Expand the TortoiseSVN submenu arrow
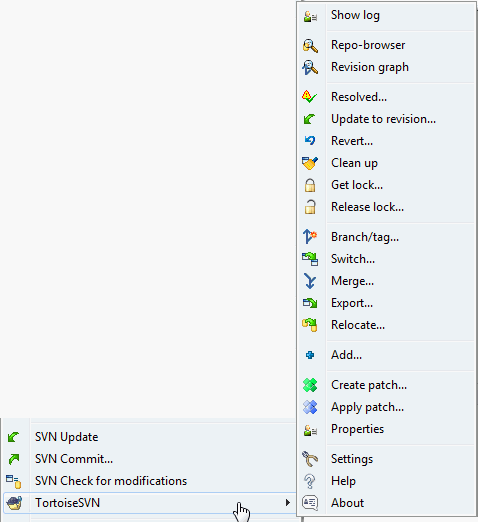 [288, 503]
